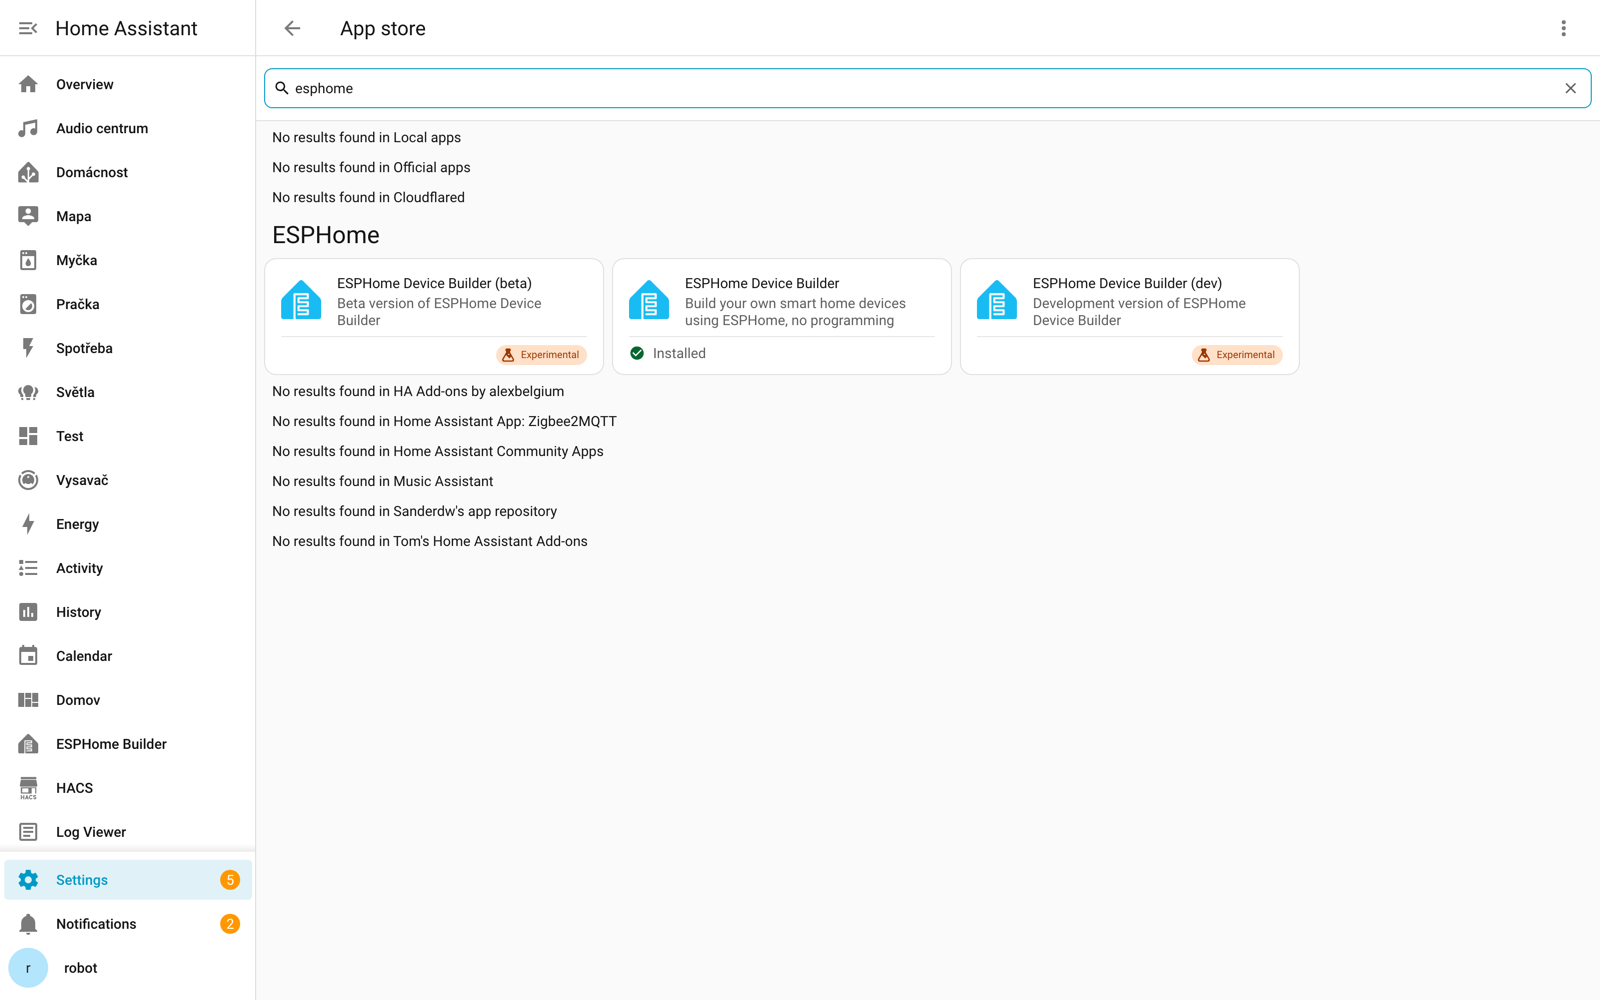Open the robot user profile avatar
Screen dimensions: 1600x1000
pyautogui.click(x=28, y=968)
